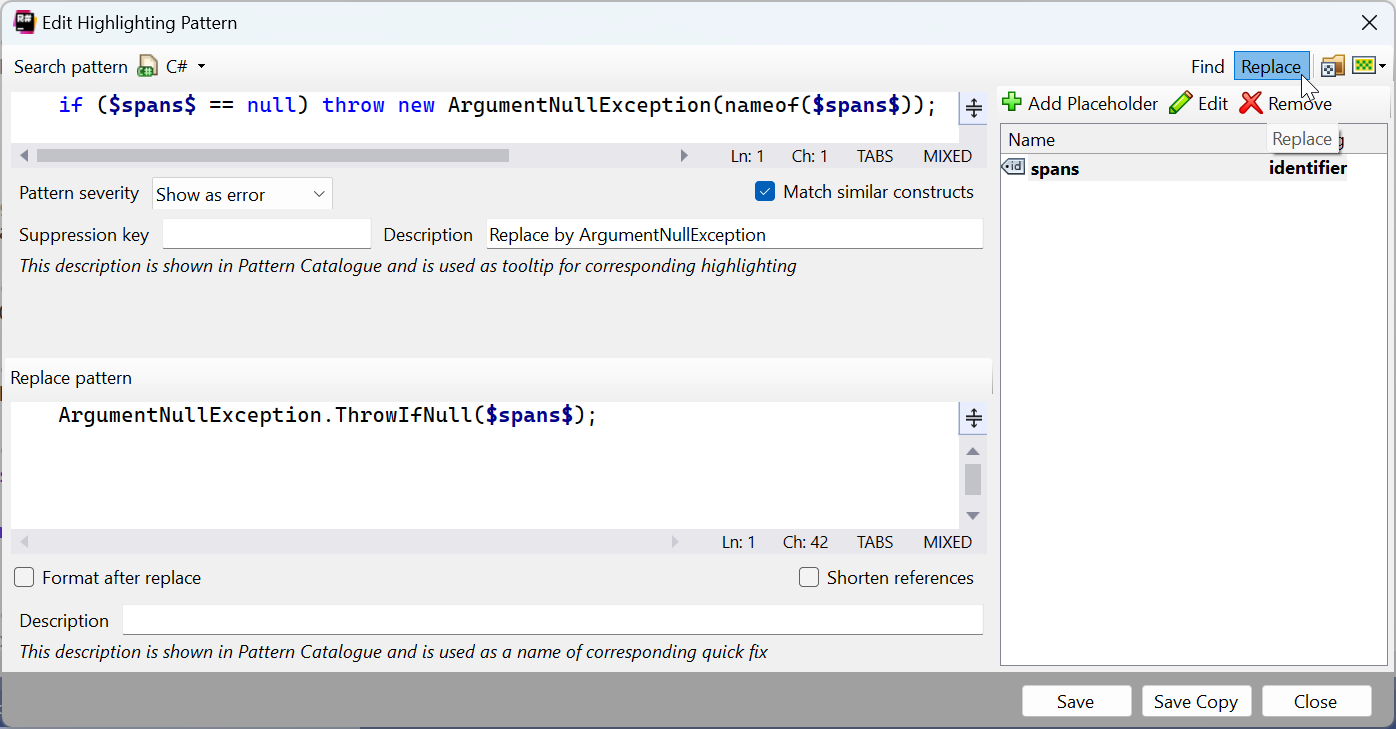Uncheck Match similar constructs
1396x729 pixels.
click(765, 191)
